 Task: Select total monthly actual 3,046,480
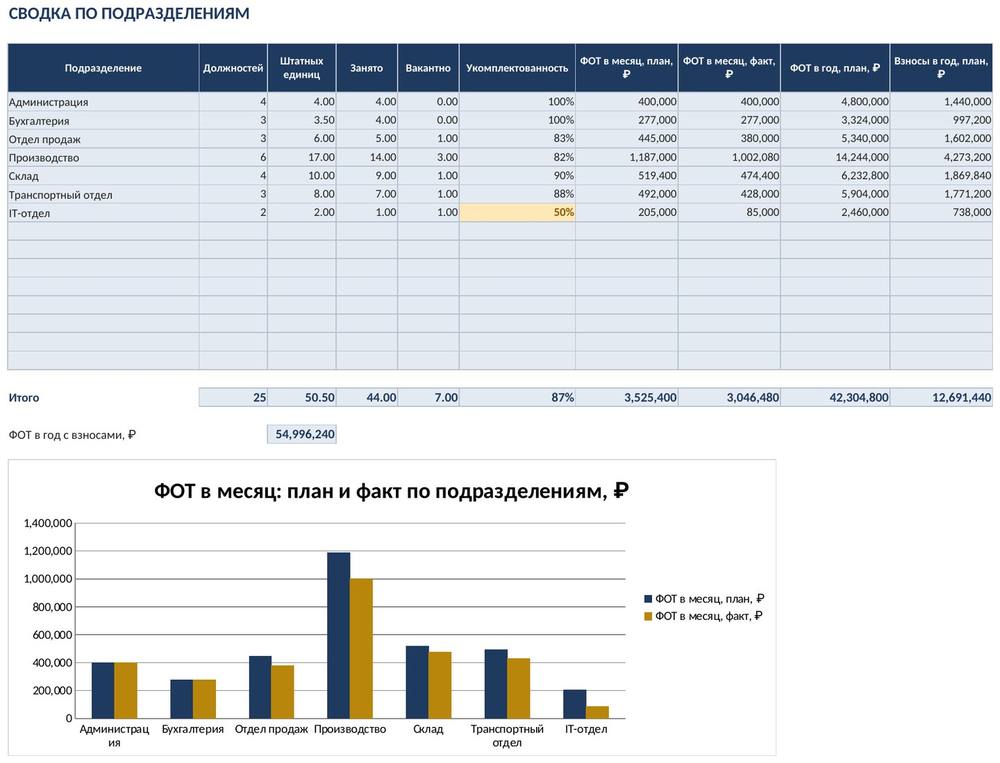point(729,397)
